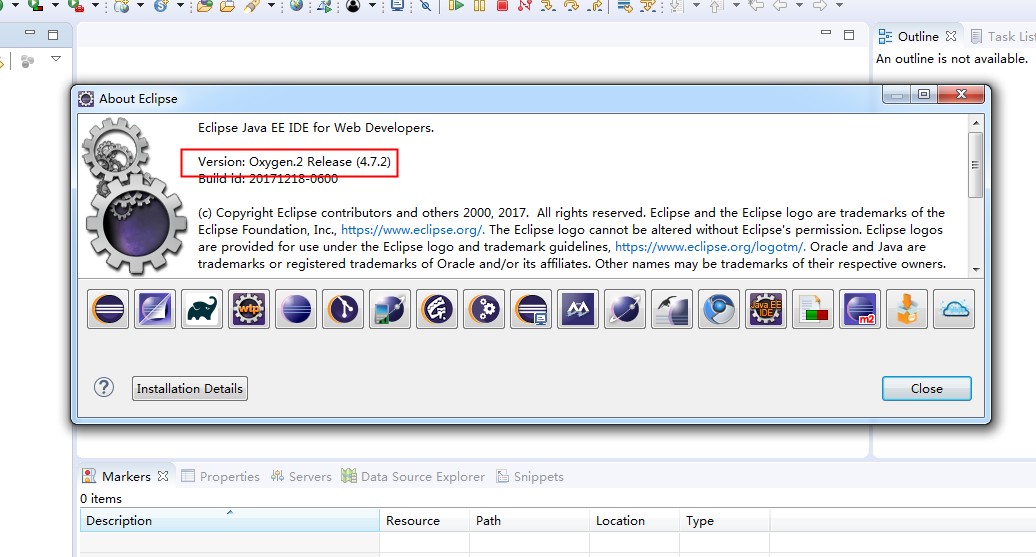
Task: Click the open-folder Open Task toolbar icon
Action: pyautogui.click(x=227, y=5)
